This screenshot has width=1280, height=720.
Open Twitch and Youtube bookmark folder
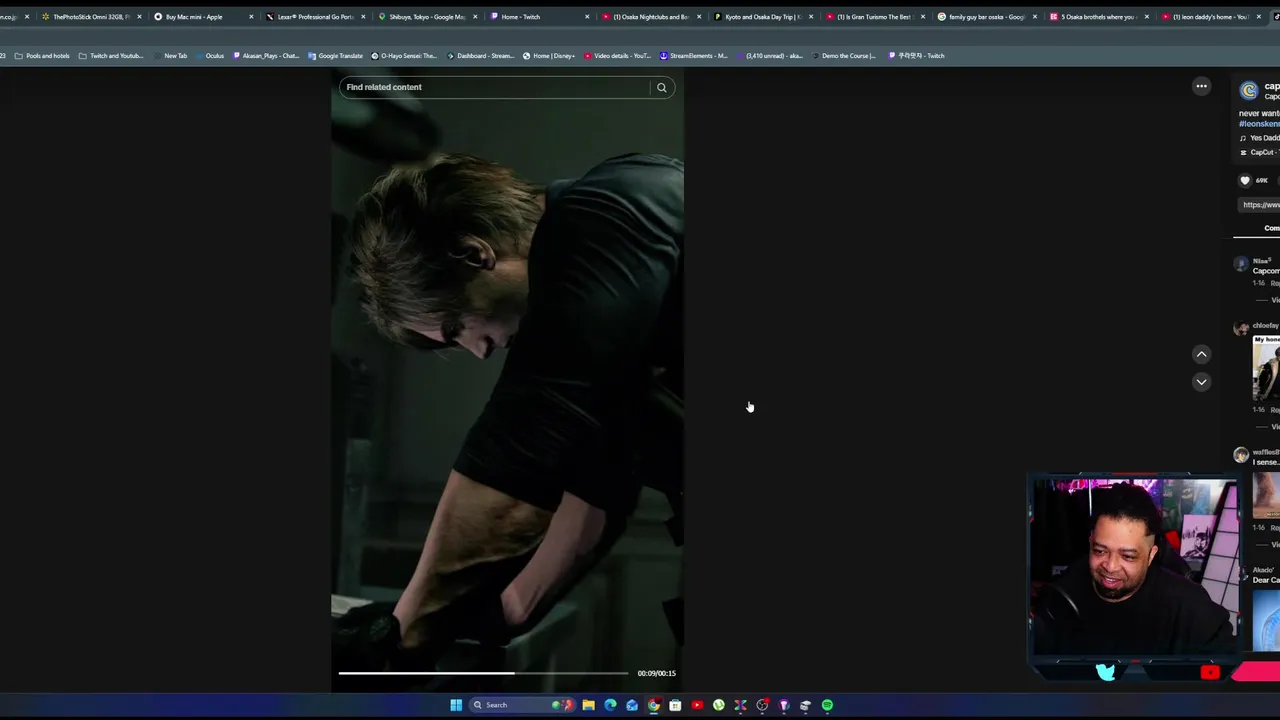111,56
